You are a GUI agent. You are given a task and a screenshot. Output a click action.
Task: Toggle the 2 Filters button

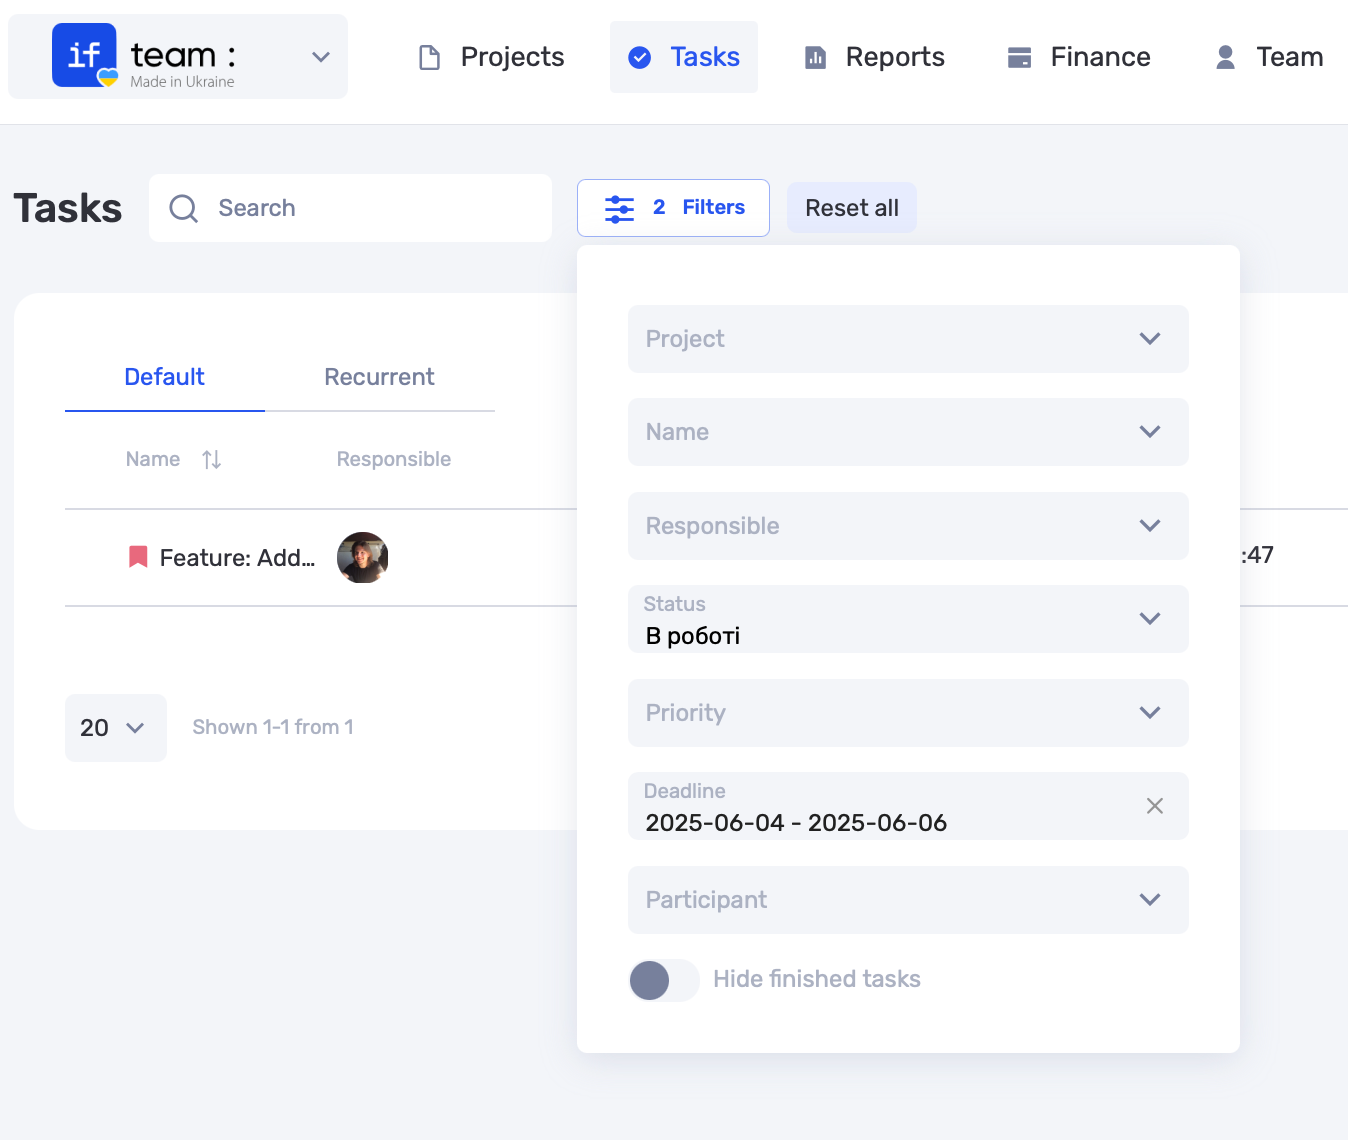tap(673, 208)
